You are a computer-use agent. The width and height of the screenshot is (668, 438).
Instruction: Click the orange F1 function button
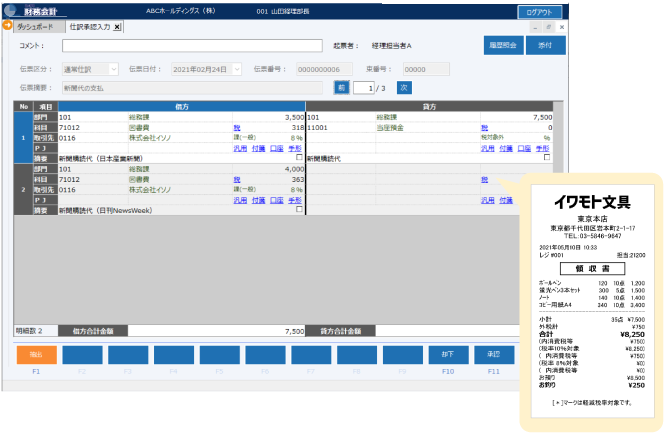[x=36, y=355]
